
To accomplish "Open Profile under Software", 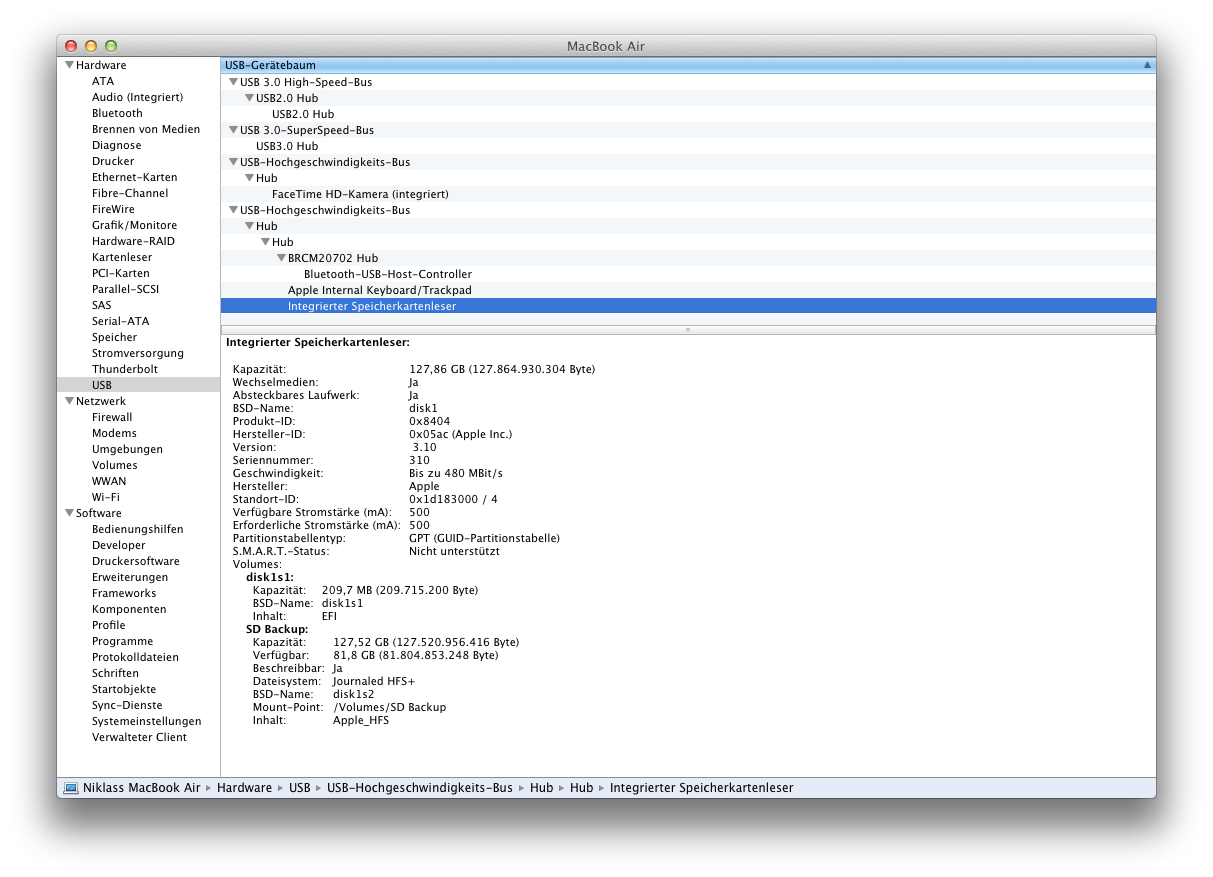I will [x=109, y=625].
